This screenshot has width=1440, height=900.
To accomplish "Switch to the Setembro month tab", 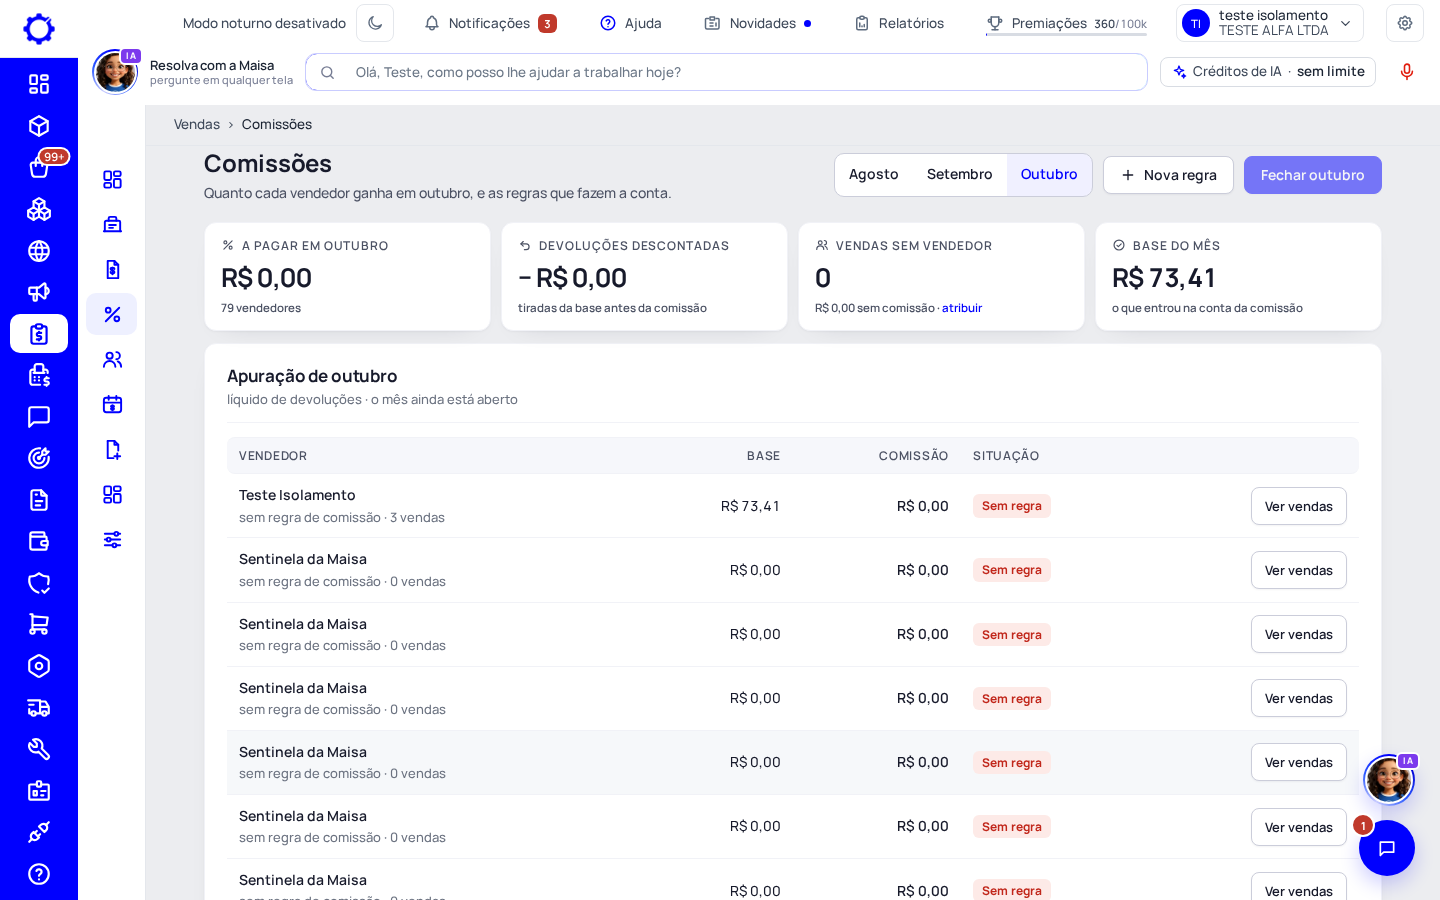I will pos(960,175).
